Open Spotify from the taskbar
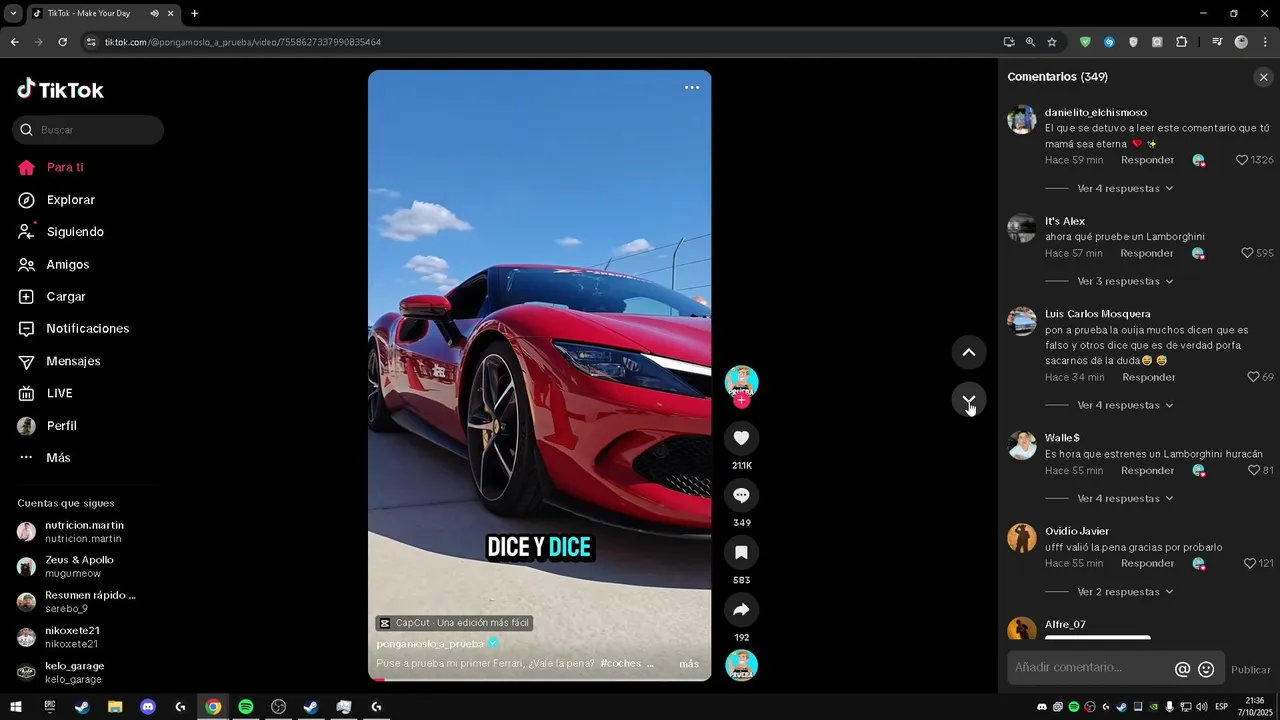This screenshot has width=1280, height=720. (246, 707)
